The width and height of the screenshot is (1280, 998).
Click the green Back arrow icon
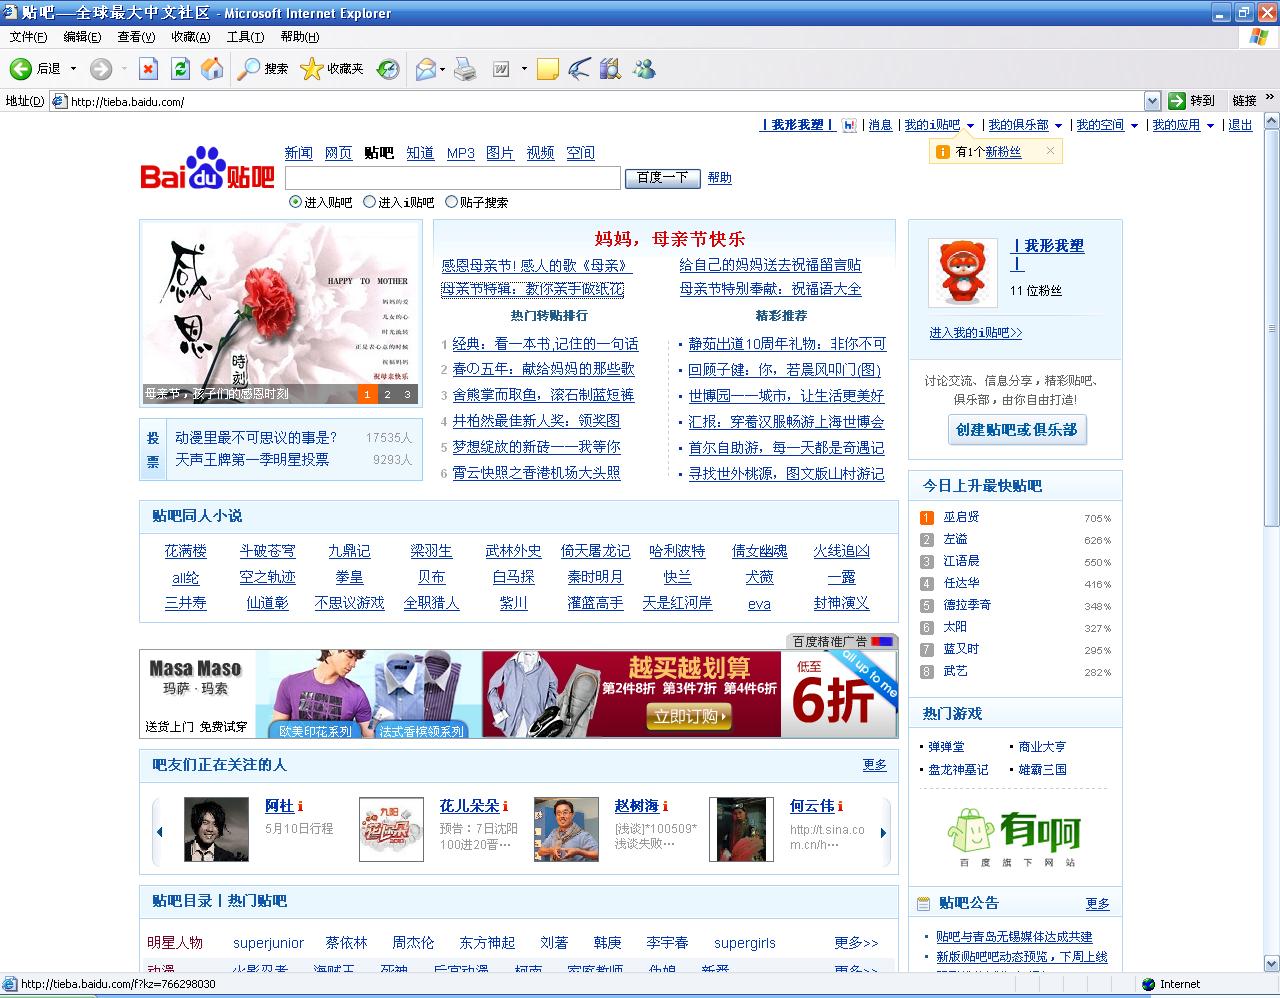(x=20, y=69)
